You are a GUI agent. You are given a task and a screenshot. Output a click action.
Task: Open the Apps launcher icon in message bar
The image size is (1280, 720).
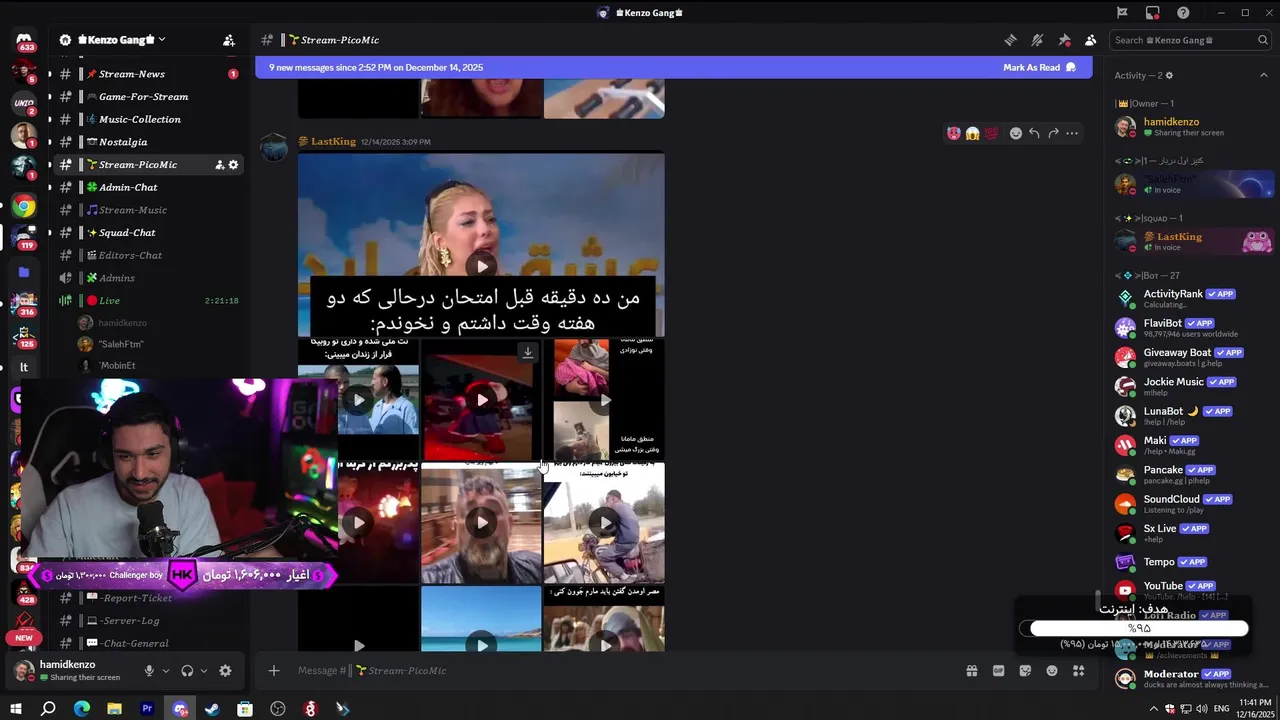coord(1078,671)
